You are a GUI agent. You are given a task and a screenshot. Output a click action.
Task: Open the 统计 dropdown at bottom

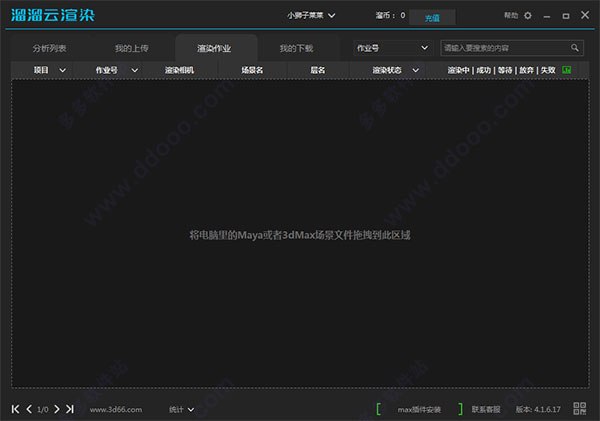[181, 410]
